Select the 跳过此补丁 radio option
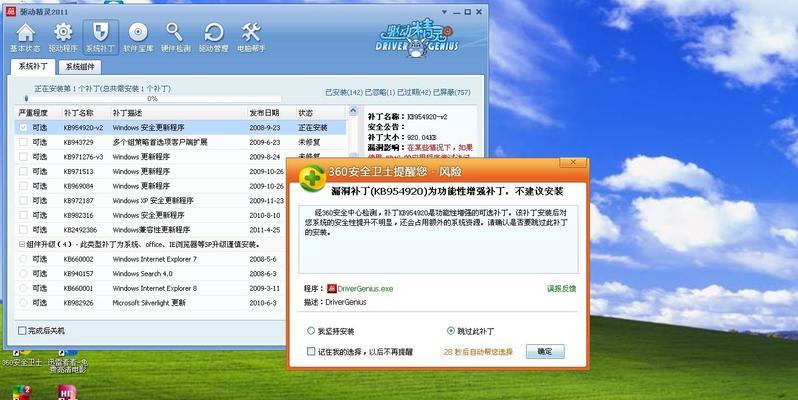This screenshot has width=798, height=400. pyautogui.click(x=450, y=331)
